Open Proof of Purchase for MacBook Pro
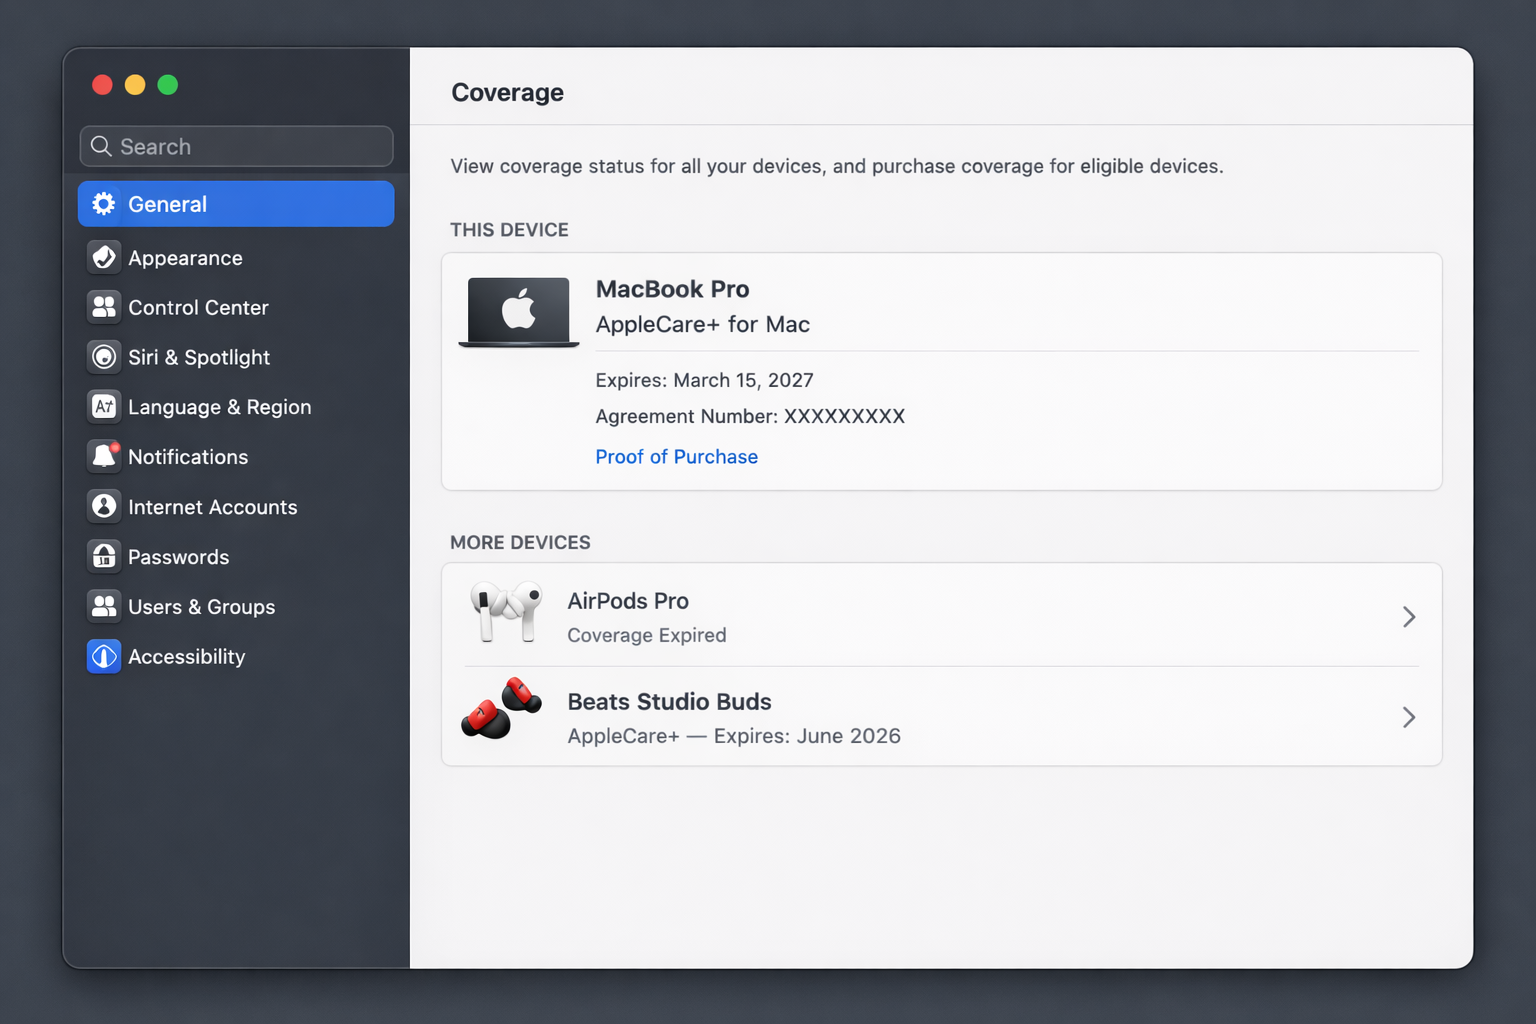 point(677,457)
